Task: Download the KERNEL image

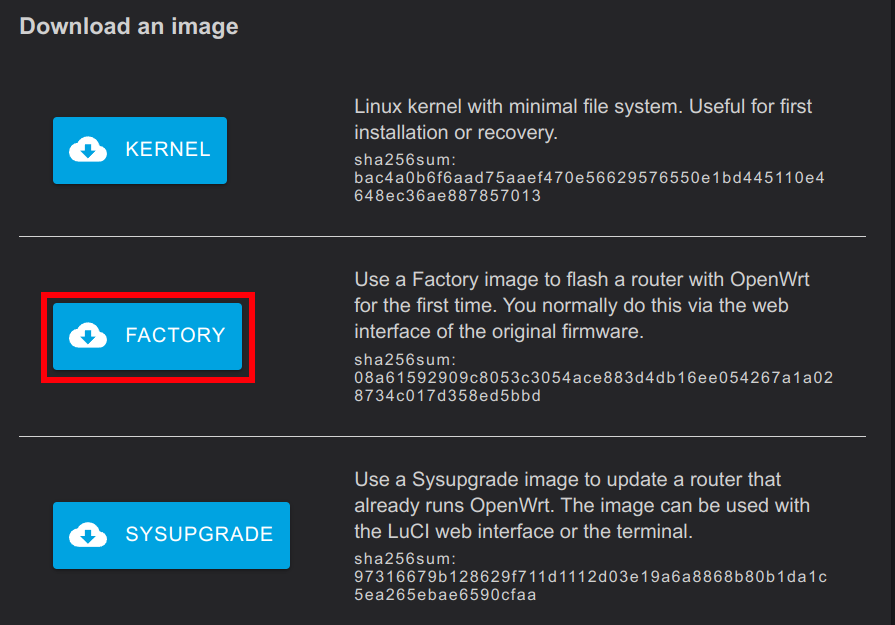Action: 140,150
